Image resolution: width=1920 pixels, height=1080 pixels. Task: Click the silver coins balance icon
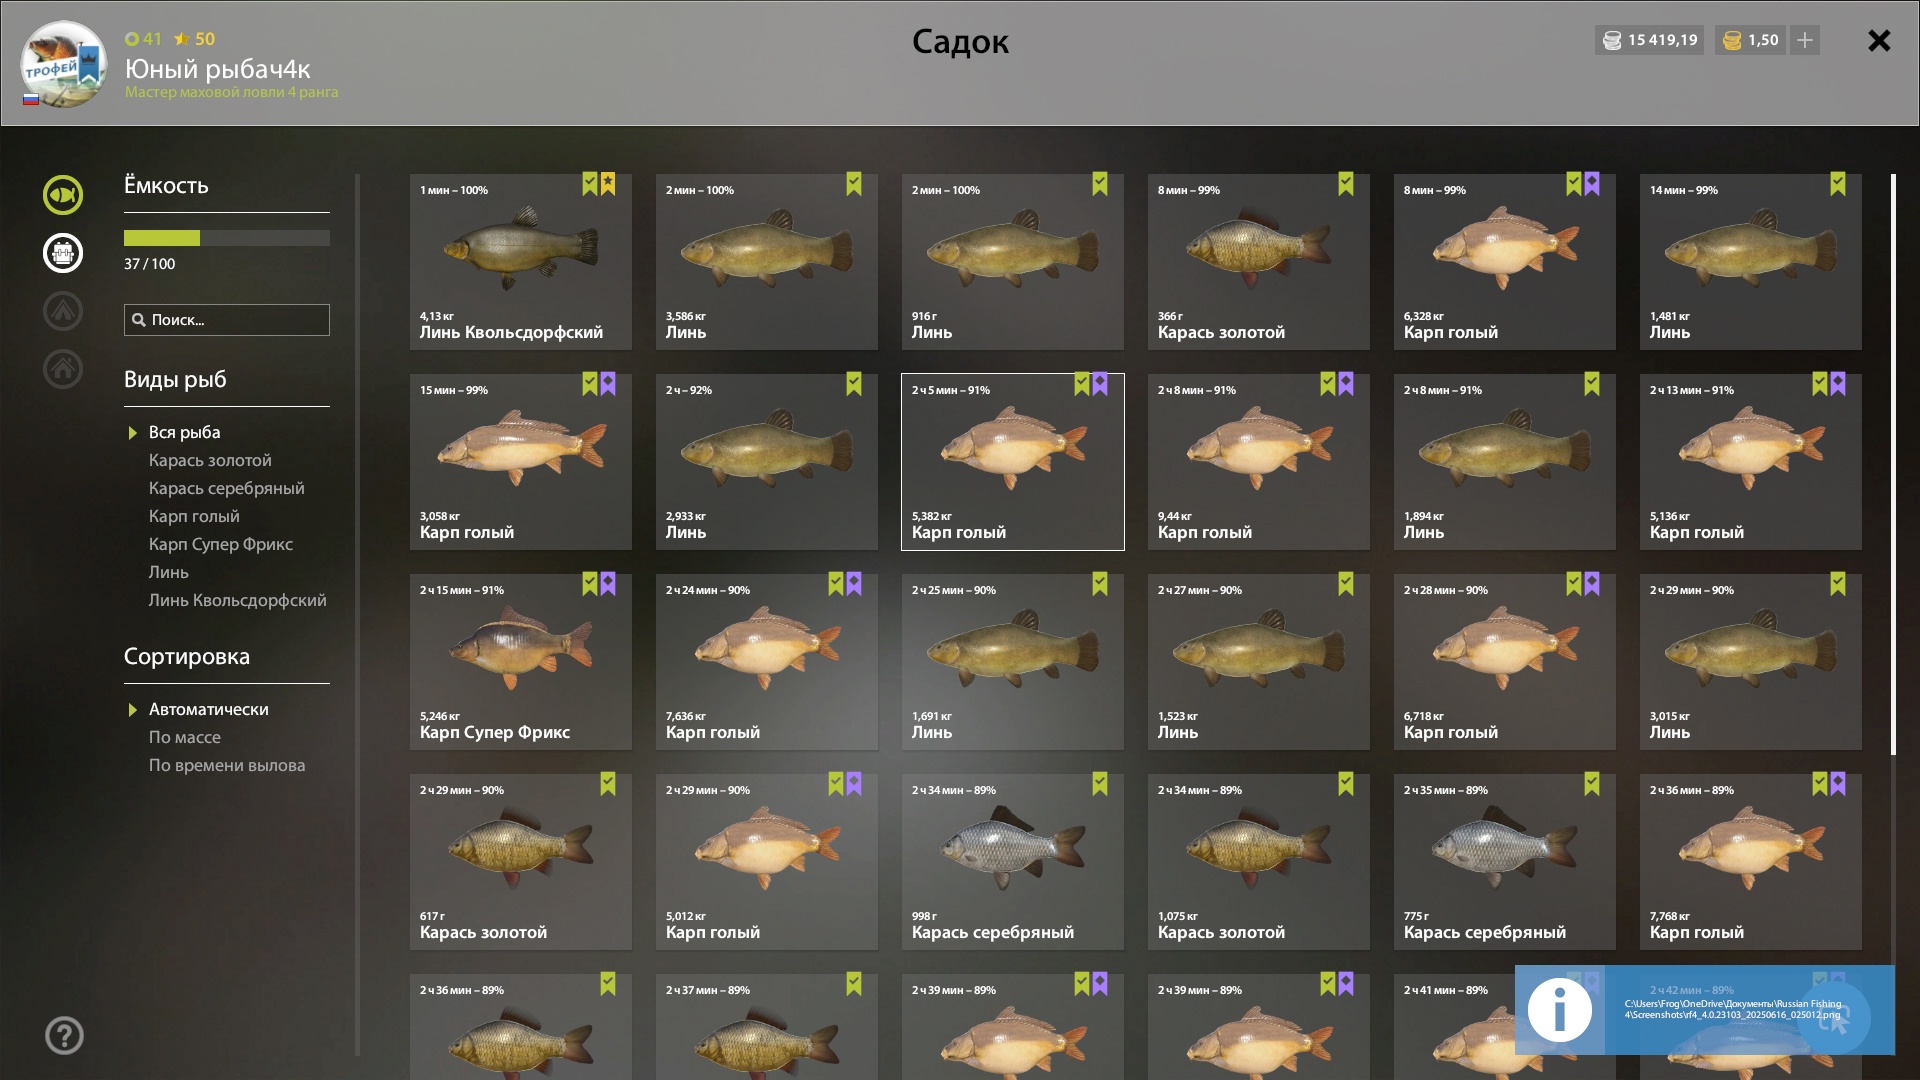pos(1612,40)
